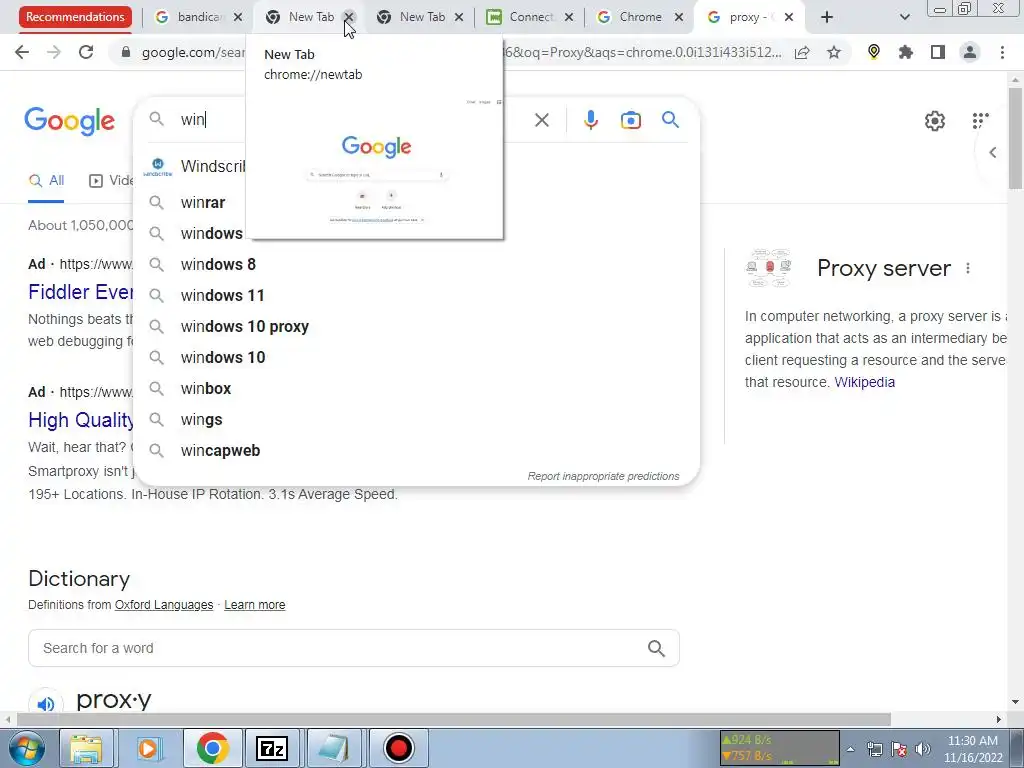1024x768 pixels.
Task: Choose the winbox suggestion
Action: pos(416,389)
